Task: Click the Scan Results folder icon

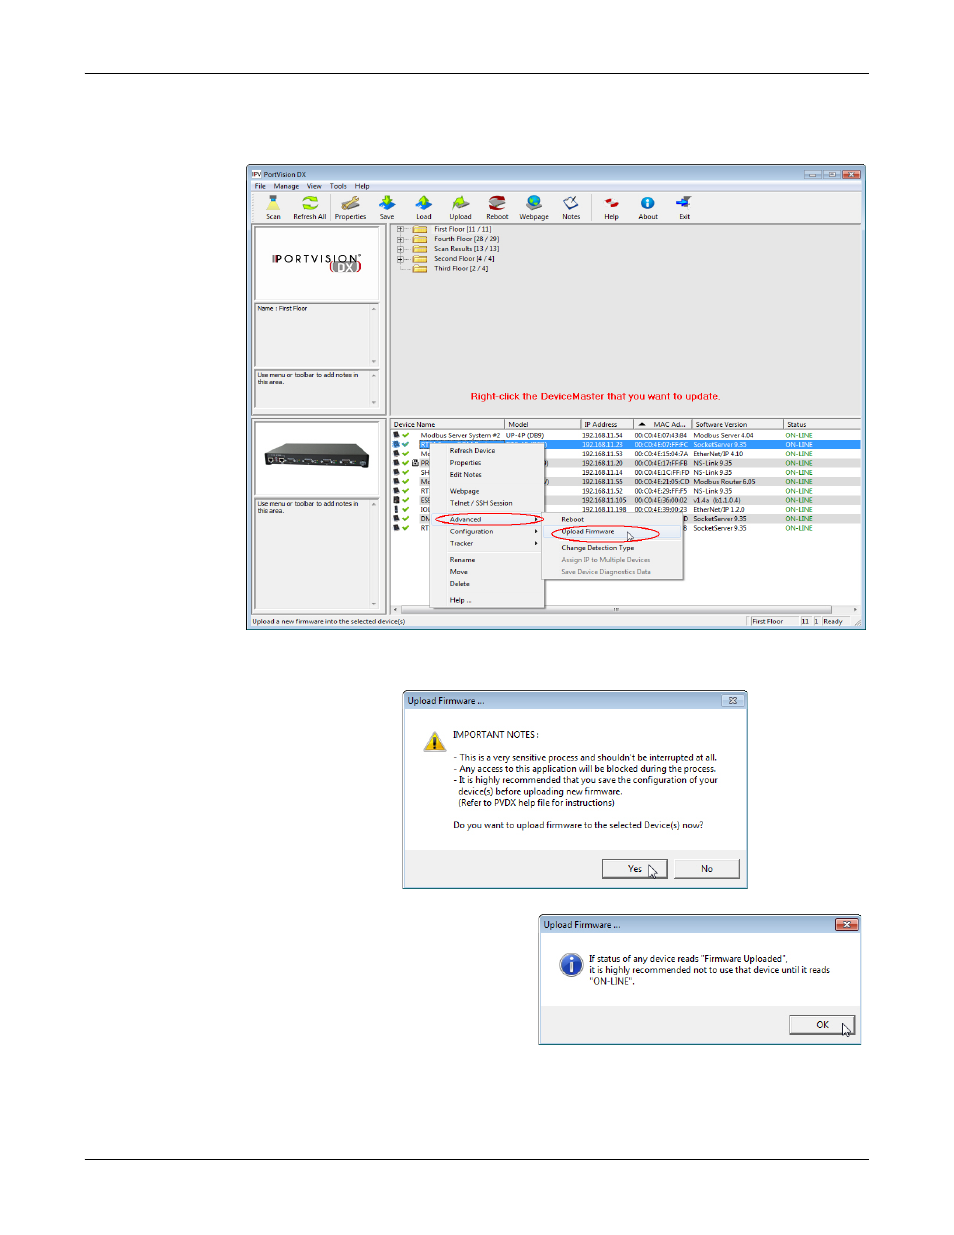Action: 420,249
